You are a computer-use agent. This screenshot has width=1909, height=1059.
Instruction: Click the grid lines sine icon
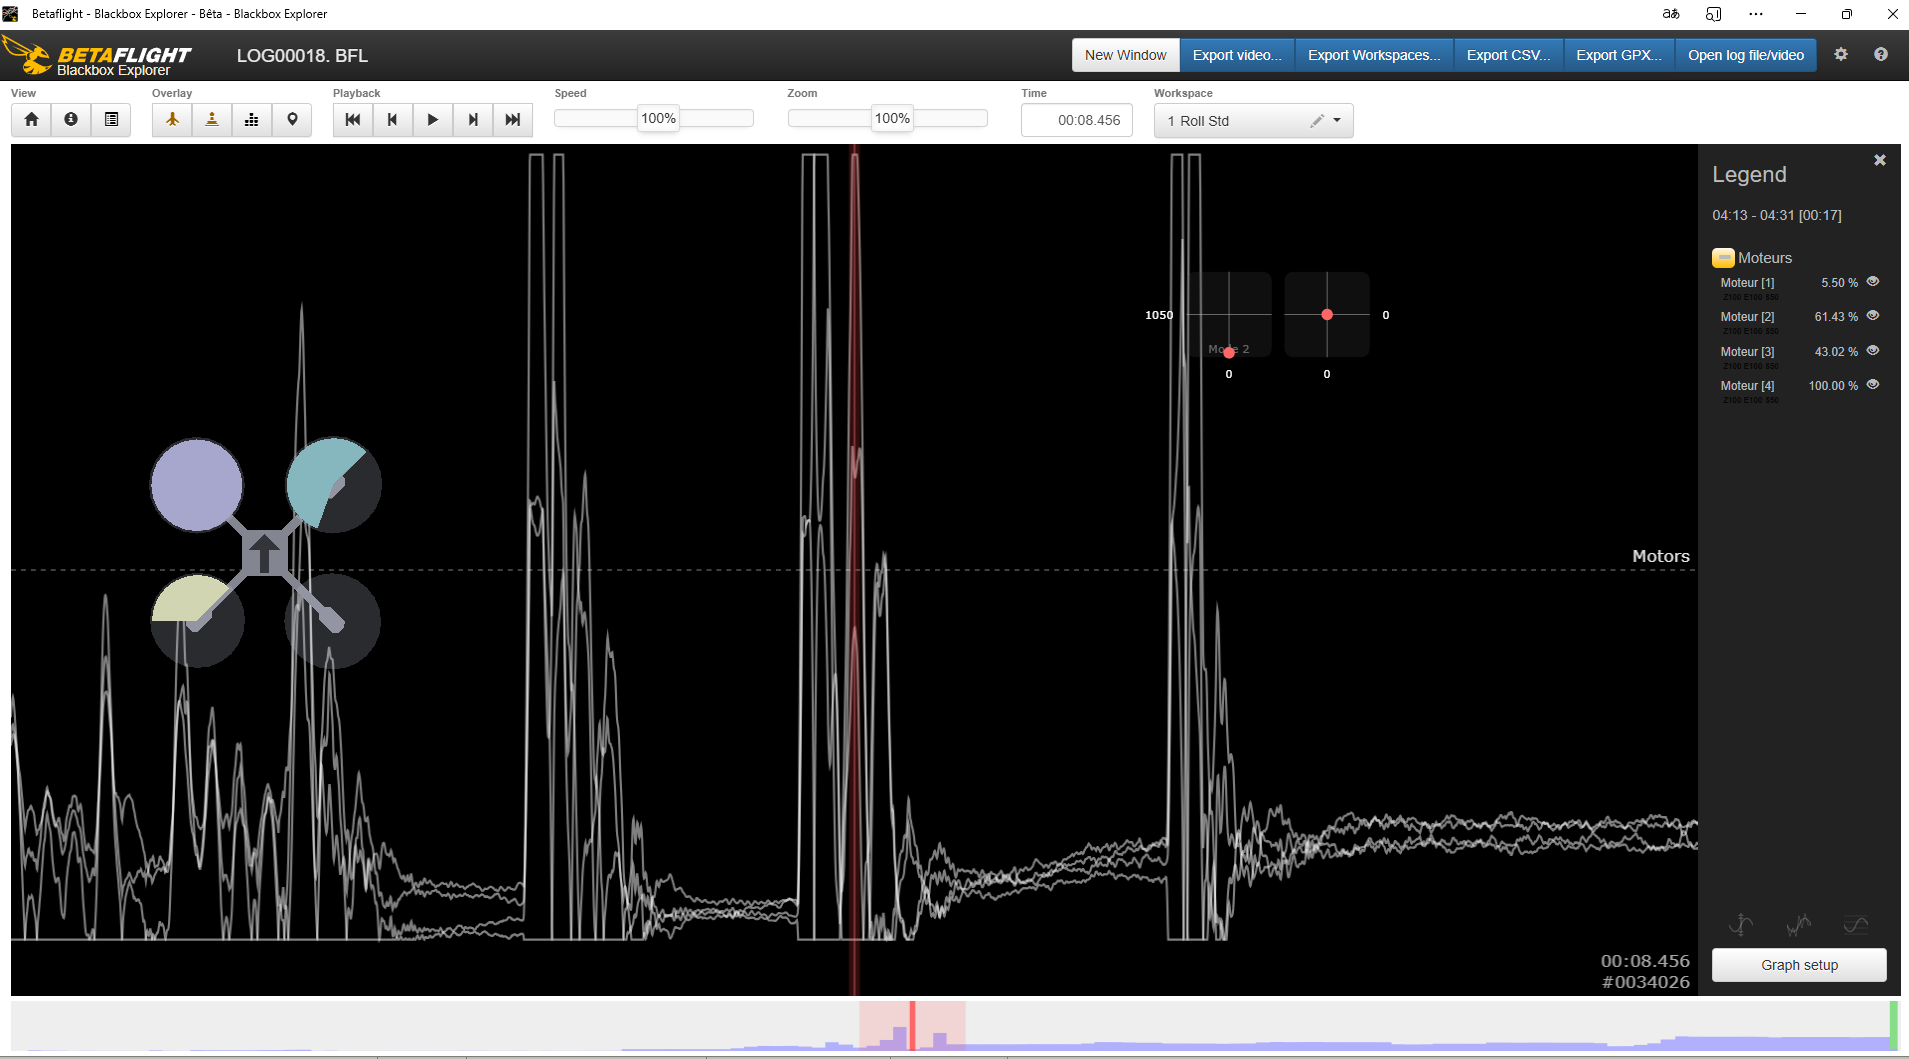(1855, 925)
